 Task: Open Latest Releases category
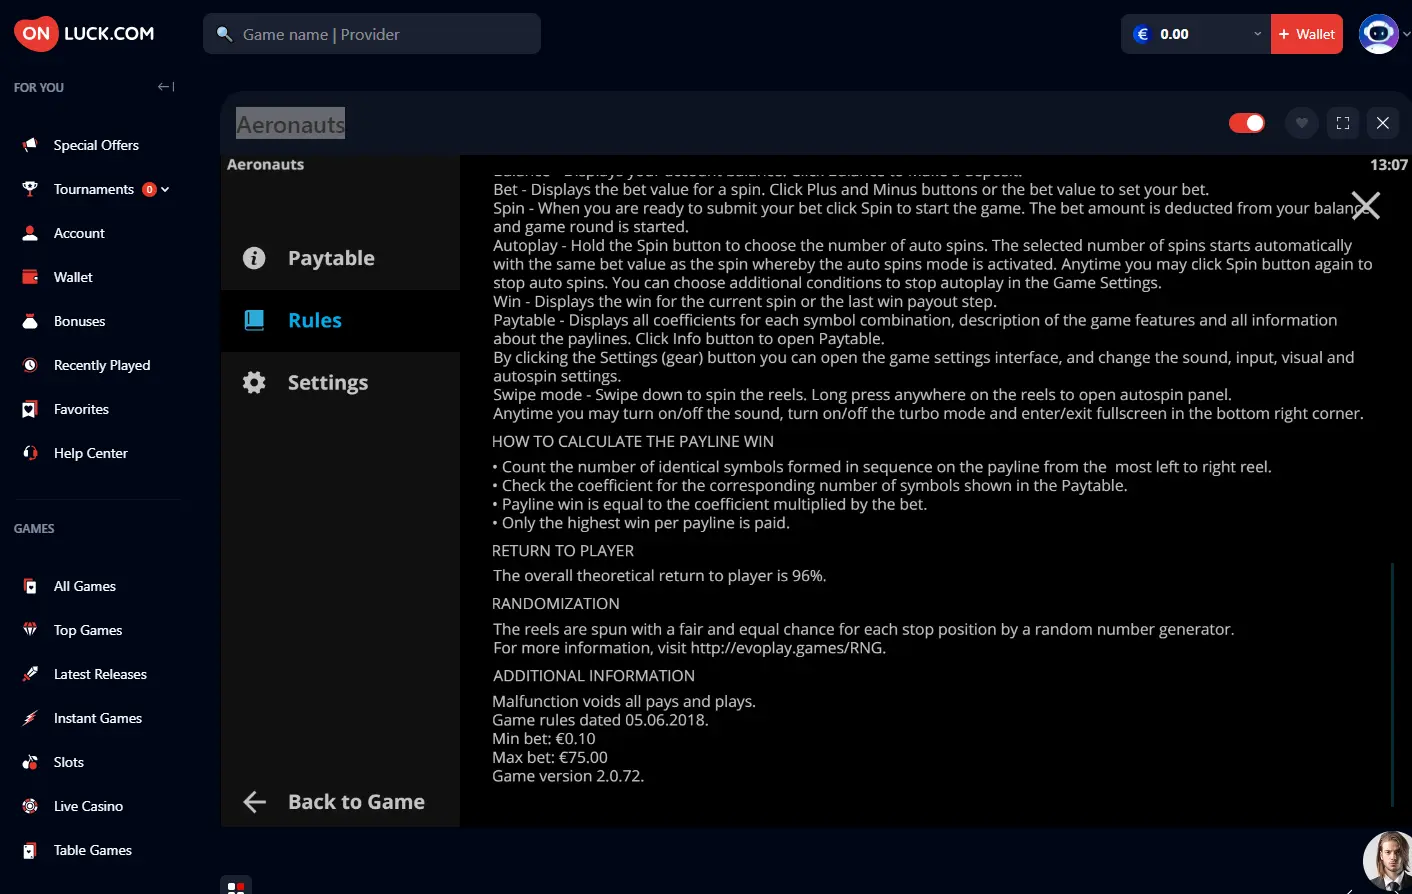(100, 674)
